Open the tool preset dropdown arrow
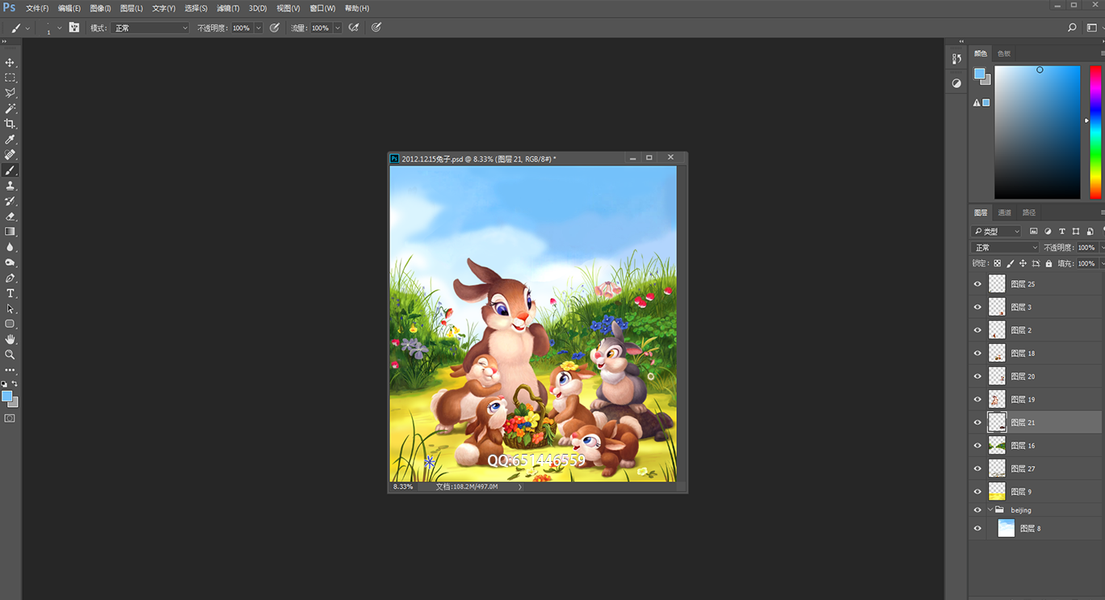This screenshot has height=600, width=1105. [27, 28]
